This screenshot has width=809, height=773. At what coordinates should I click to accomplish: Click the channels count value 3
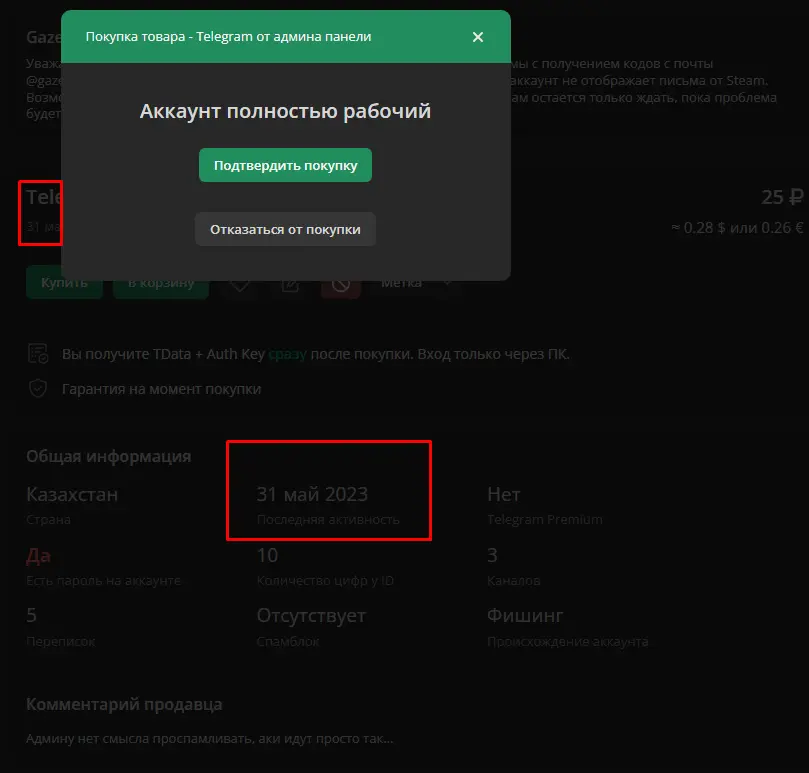coord(492,555)
